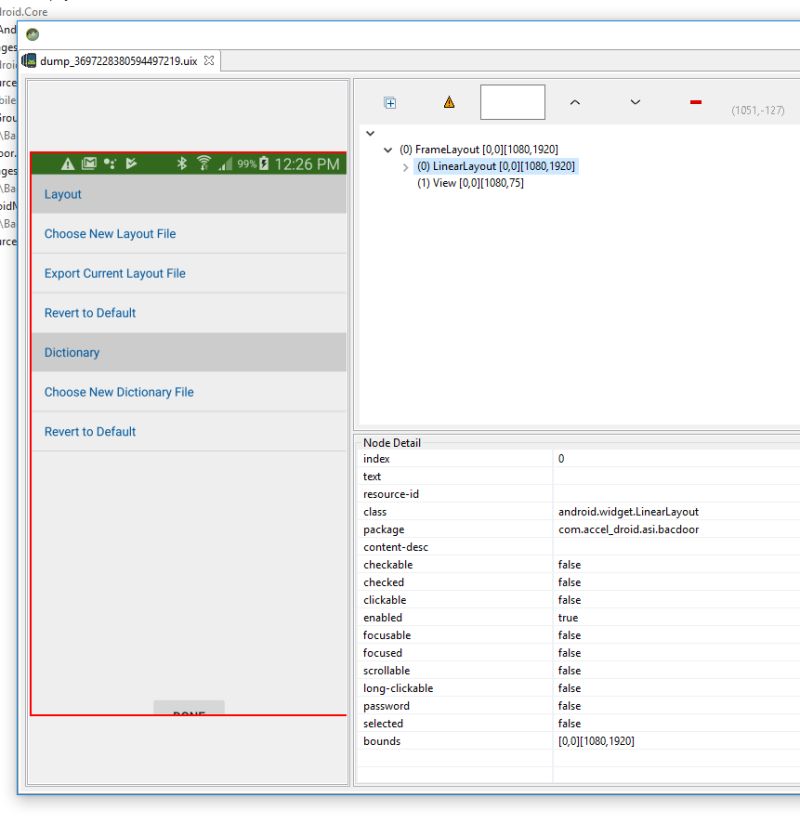
Task: Click the index value 0
Action: [561, 459]
